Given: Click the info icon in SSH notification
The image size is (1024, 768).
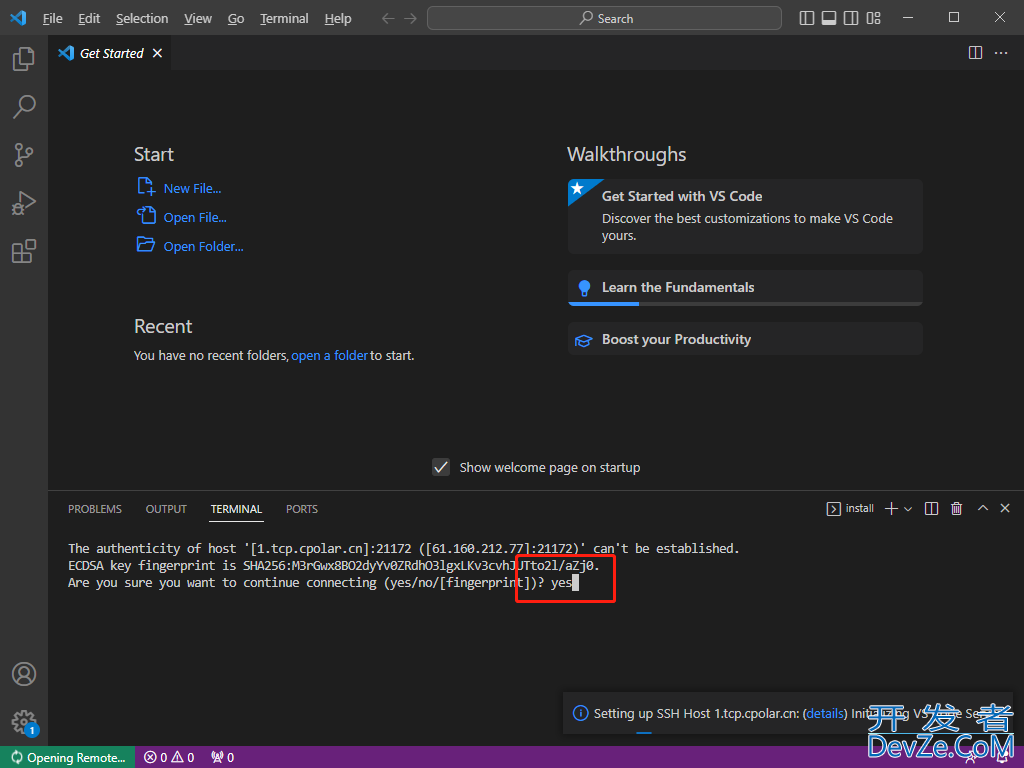Looking at the screenshot, I should (581, 713).
